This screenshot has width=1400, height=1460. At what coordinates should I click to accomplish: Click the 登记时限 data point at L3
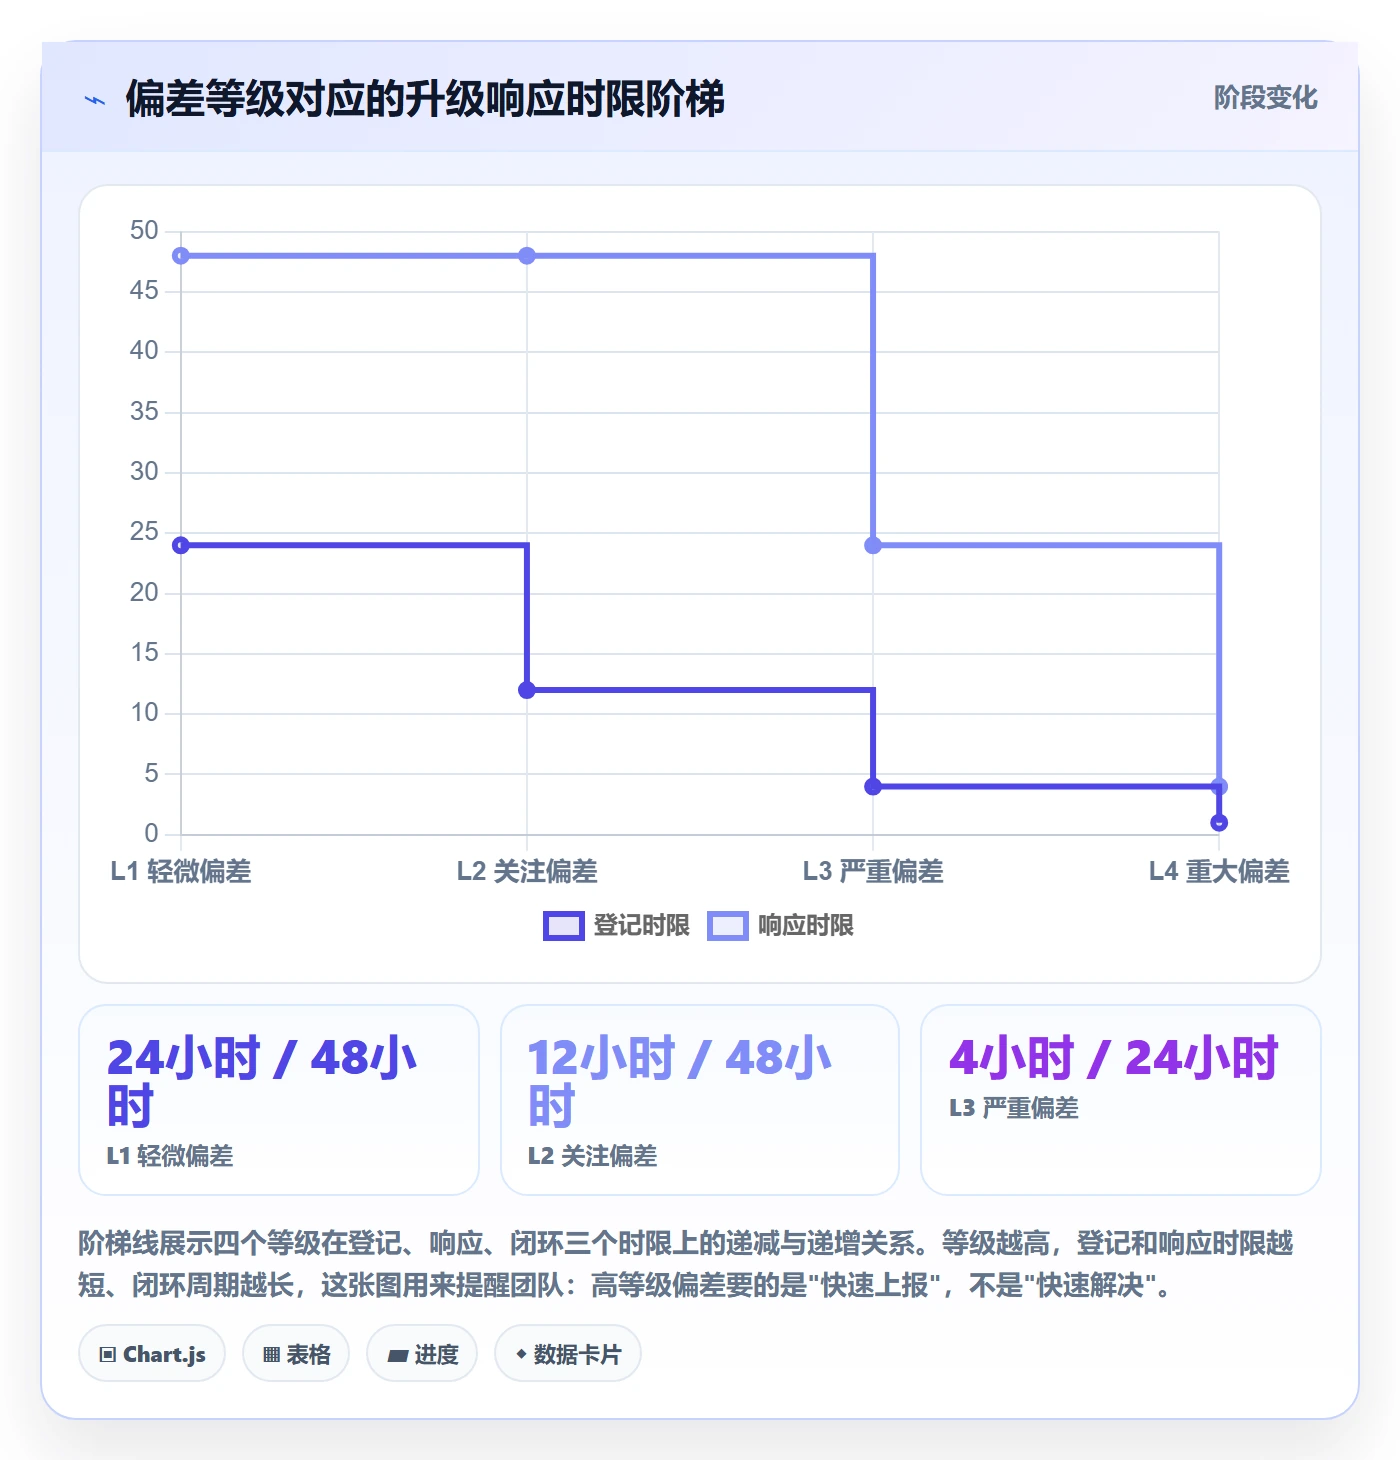coord(873,787)
